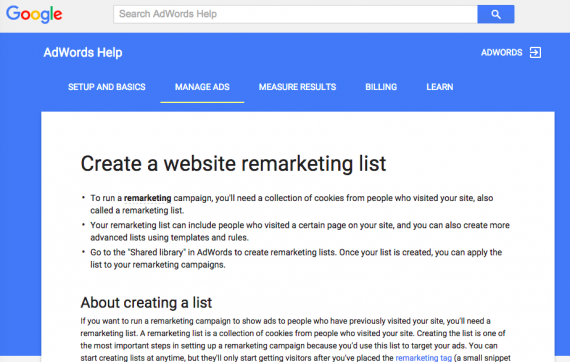
Task: Click the About creating a list heading
Action: (146, 302)
